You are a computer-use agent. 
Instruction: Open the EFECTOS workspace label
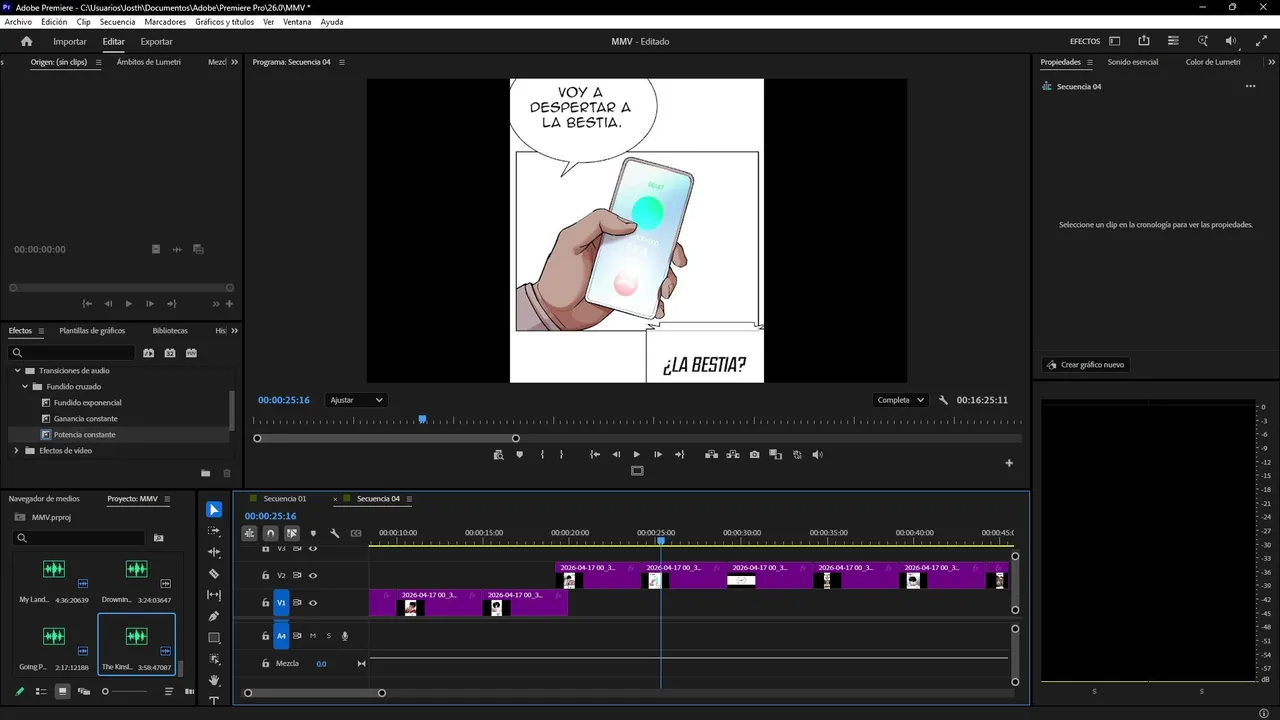pos(1085,42)
